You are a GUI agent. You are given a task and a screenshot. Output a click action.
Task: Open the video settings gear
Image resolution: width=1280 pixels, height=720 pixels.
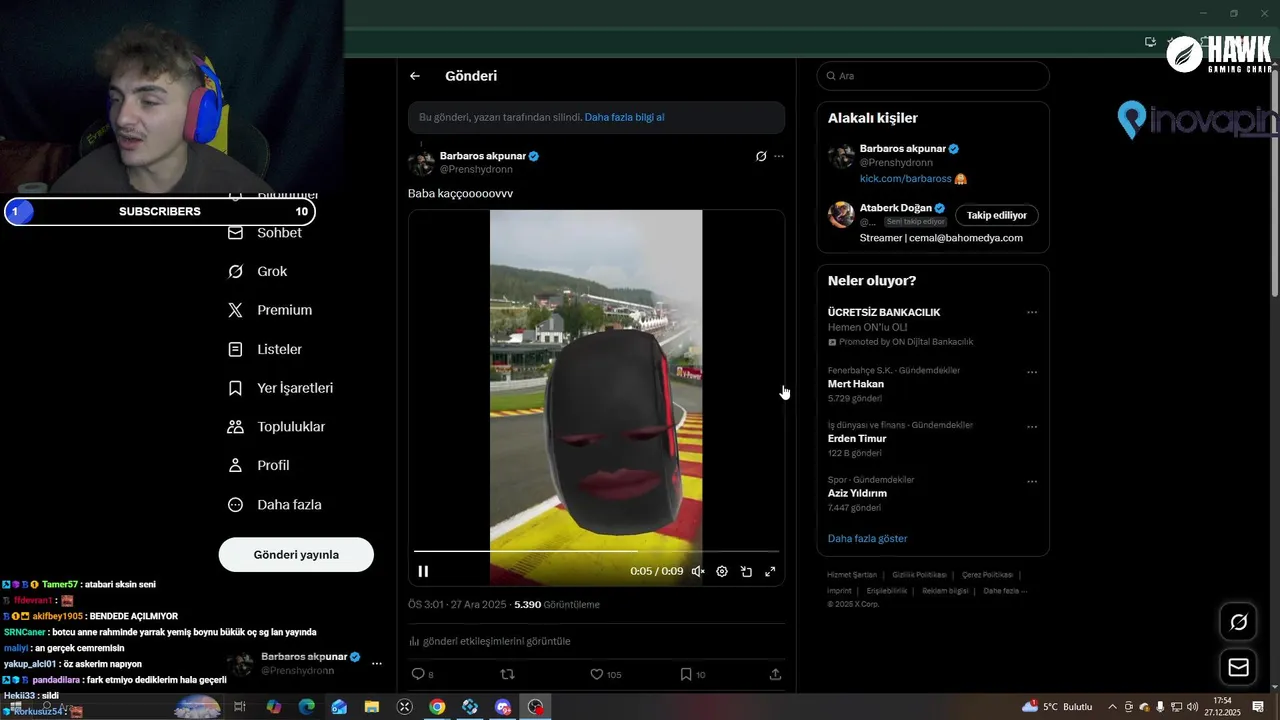tap(722, 571)
